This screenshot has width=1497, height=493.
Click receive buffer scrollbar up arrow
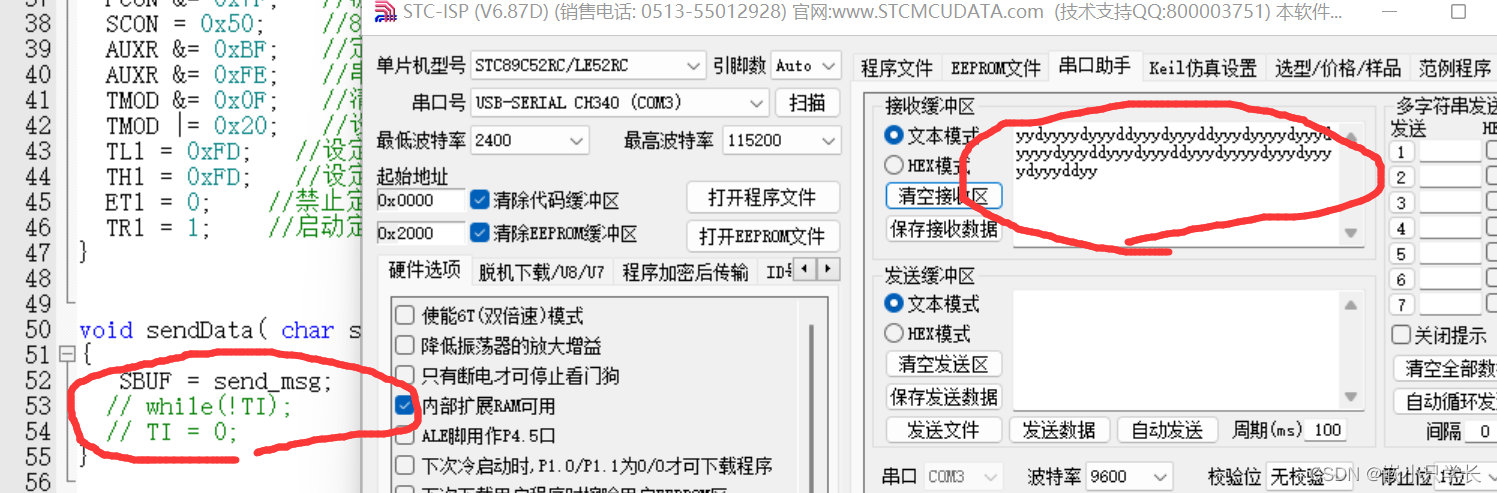[x=1351, y=138]
